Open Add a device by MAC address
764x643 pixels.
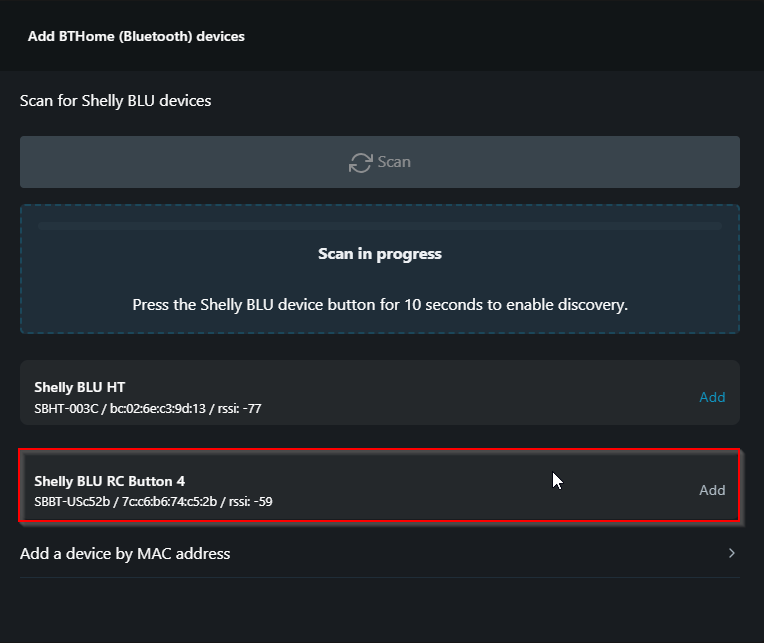pyautogui.click(x=125, y=553)
